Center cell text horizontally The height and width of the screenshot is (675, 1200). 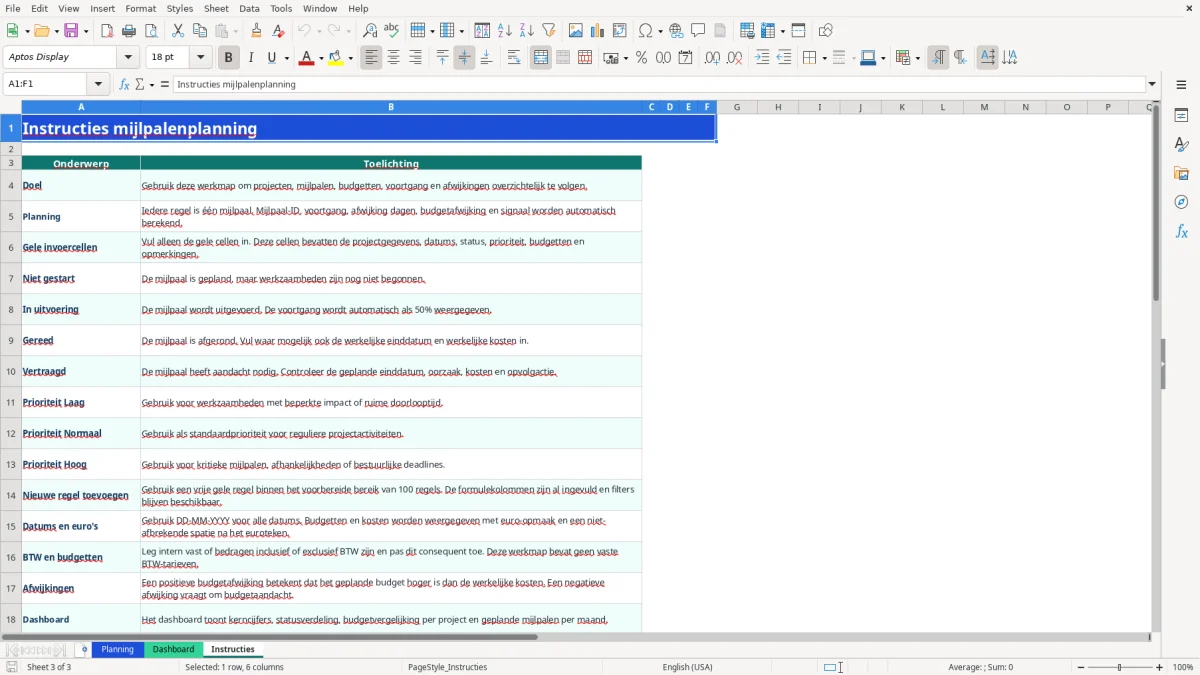pyautogui.click(x=393, y=58)
